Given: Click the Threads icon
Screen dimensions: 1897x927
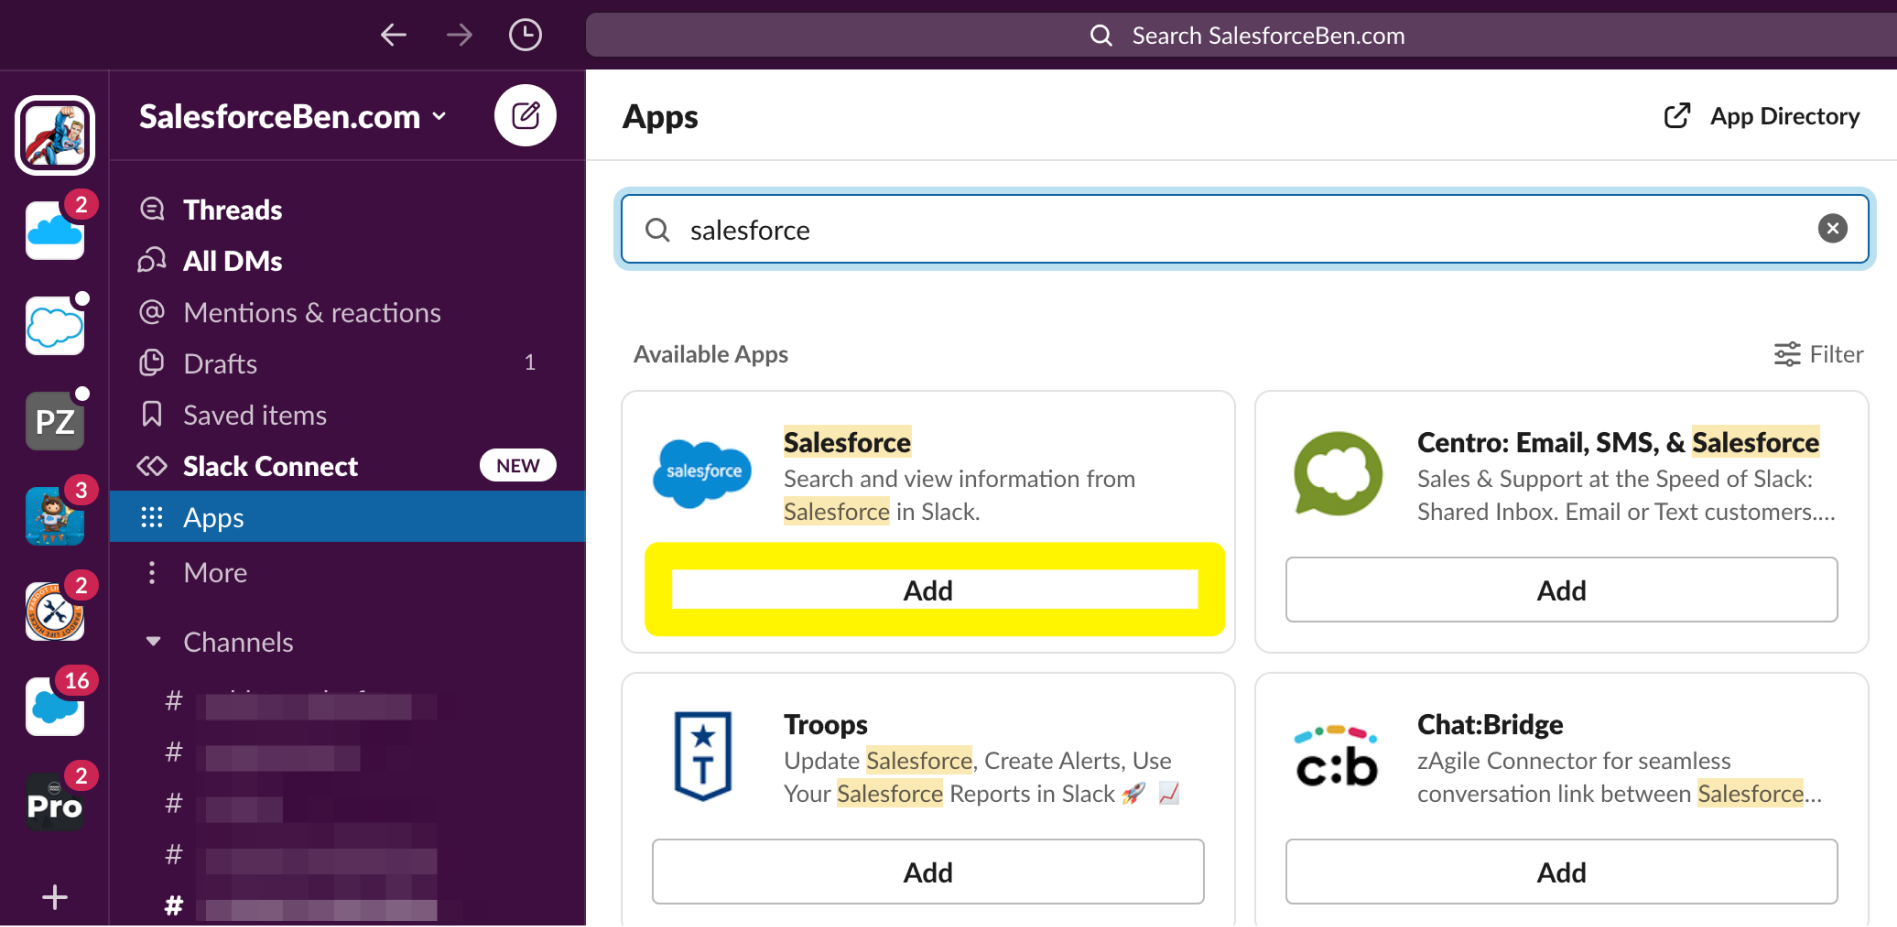Looking at the screenshot, I should (152, 209).
